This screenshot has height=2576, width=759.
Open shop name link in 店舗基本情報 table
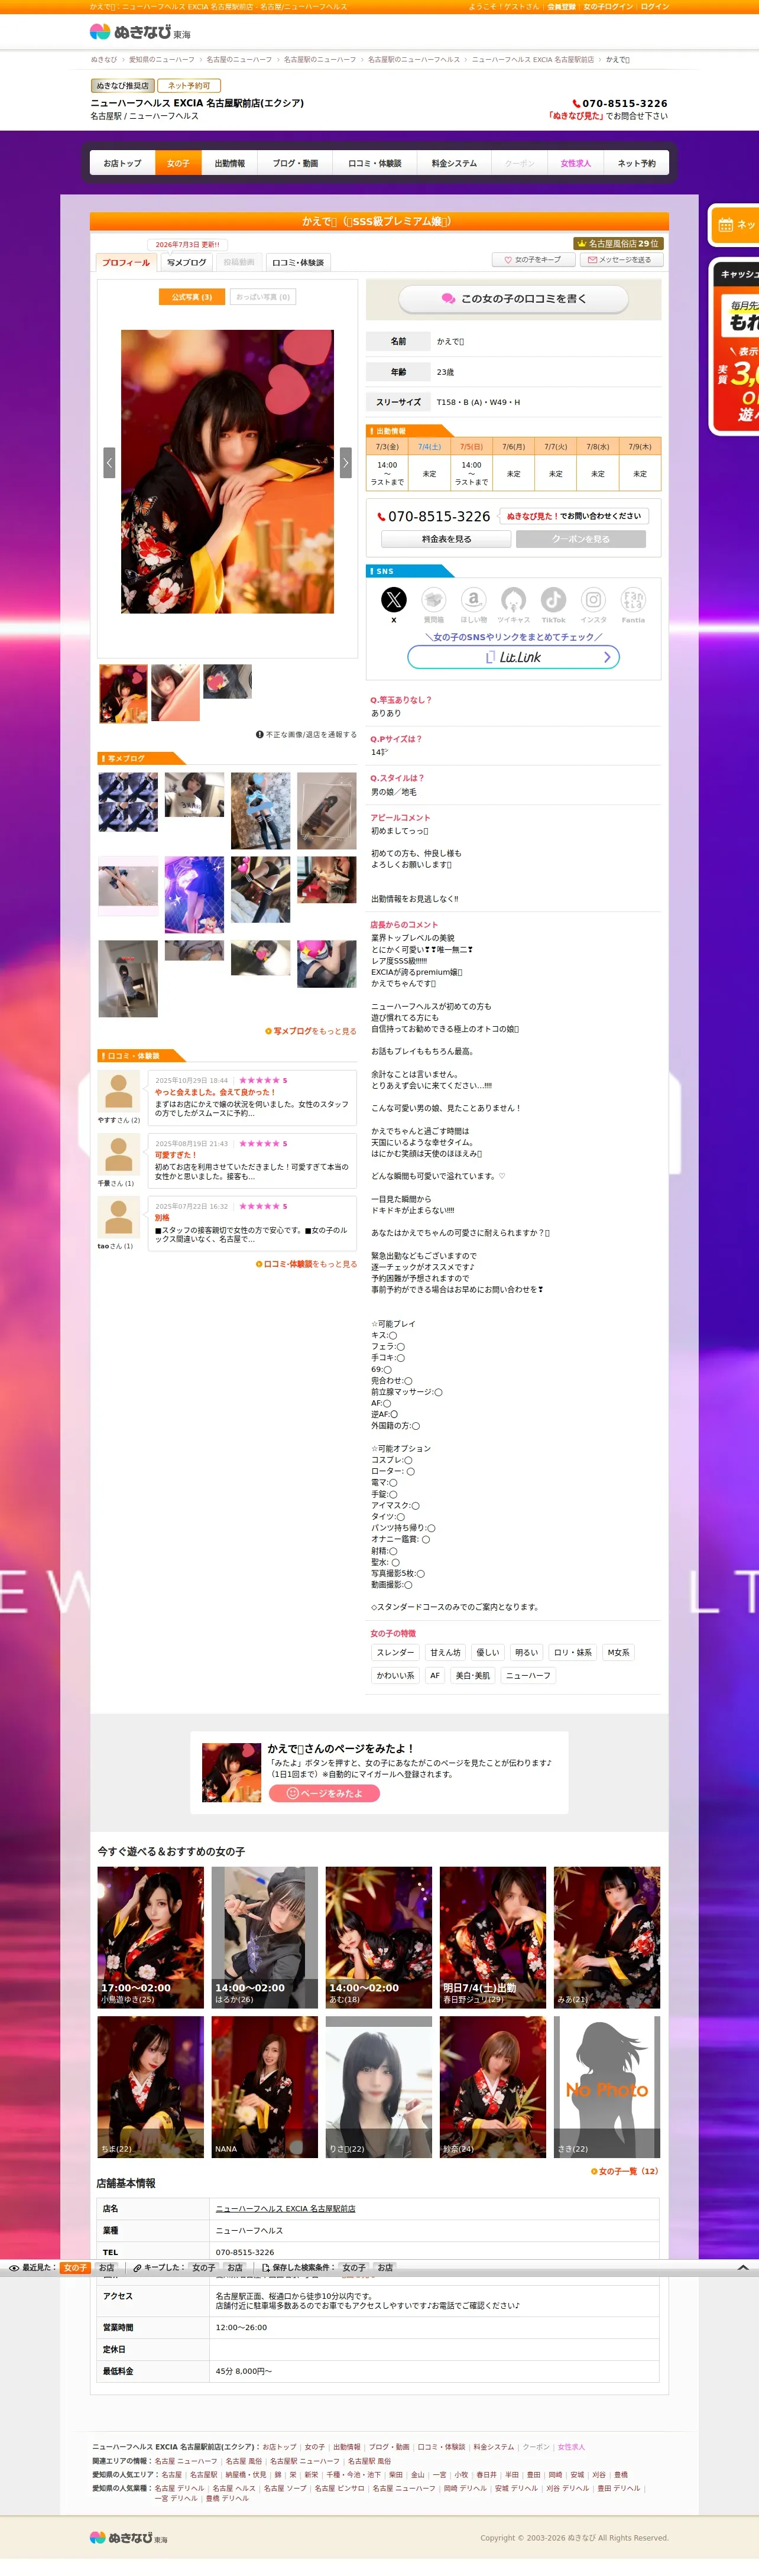click(285, 2208)
